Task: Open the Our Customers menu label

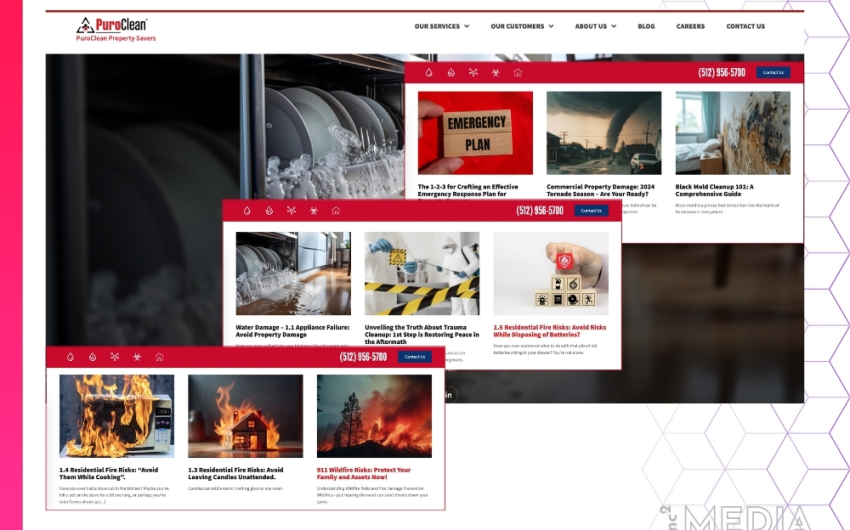Action: (517, 26)
